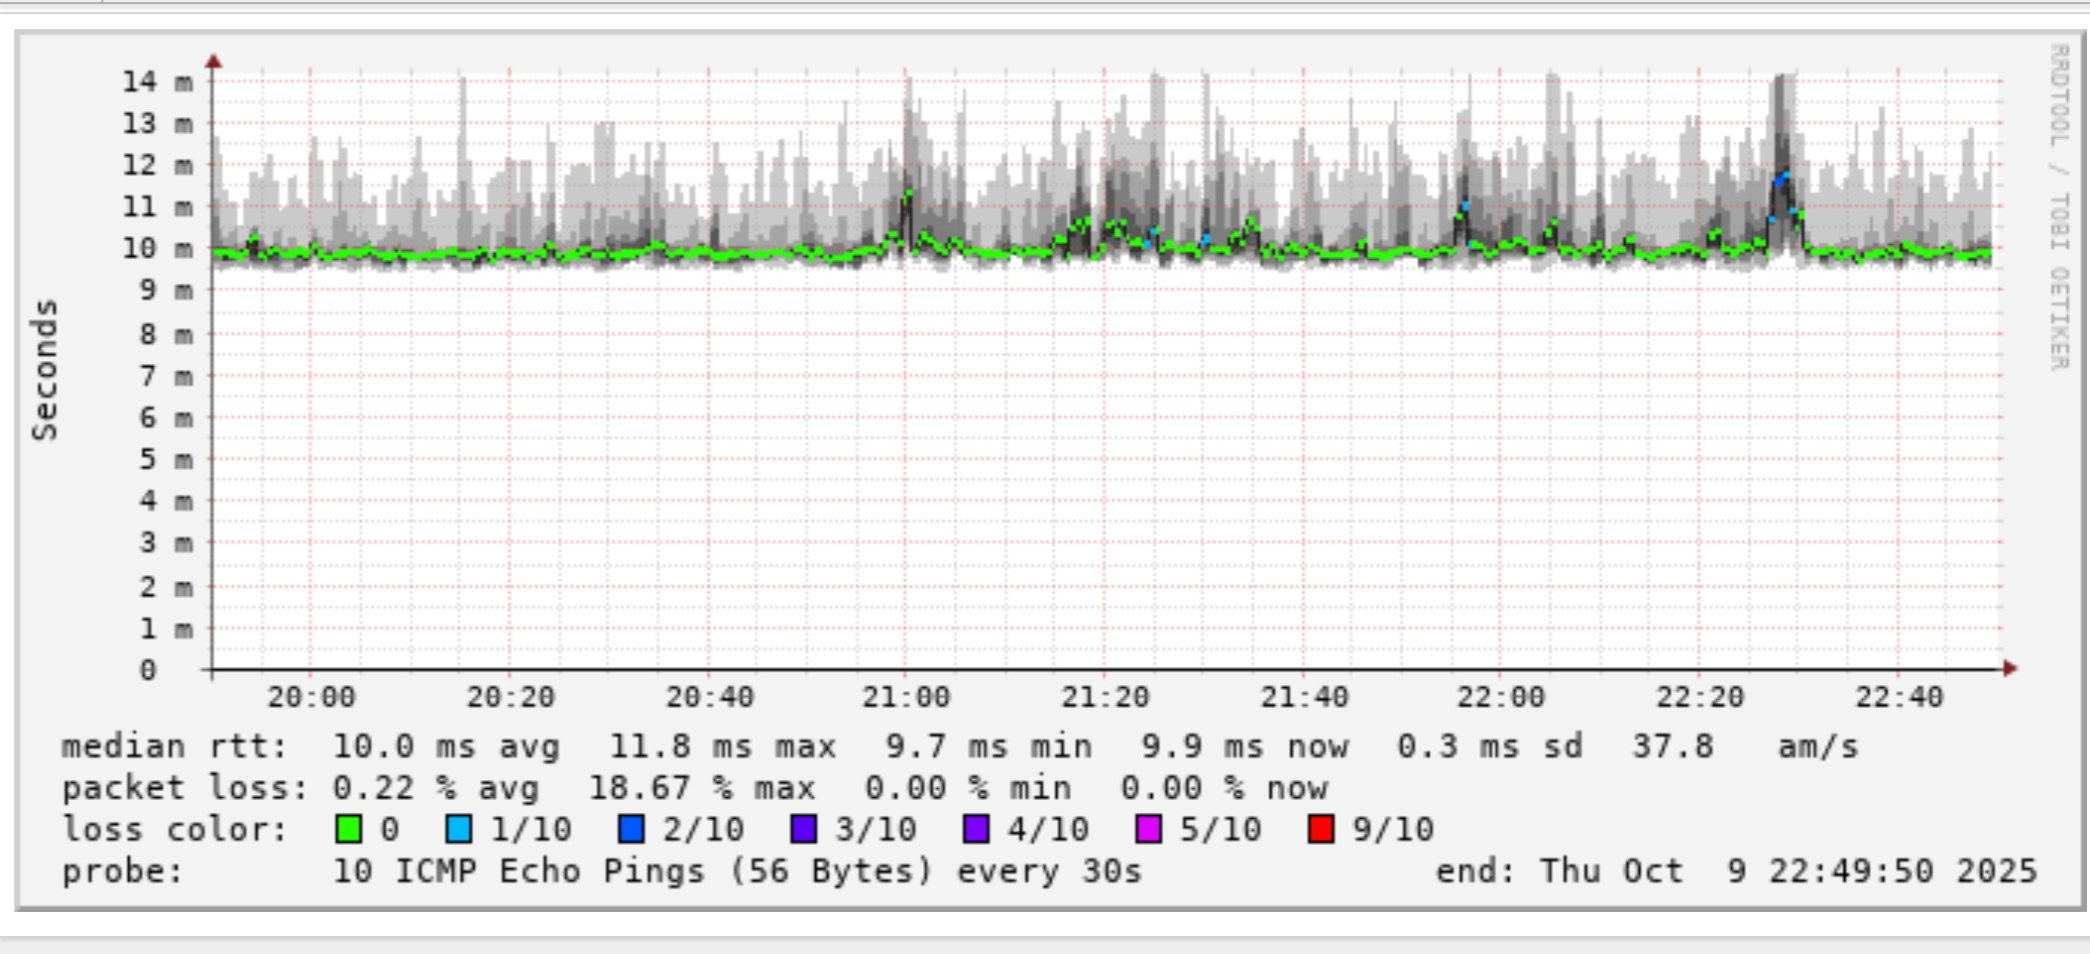2090x954 pixels.
Task: Click the red arrow at X axis end
Action: pyautogui.click(x=2010, y=668)
